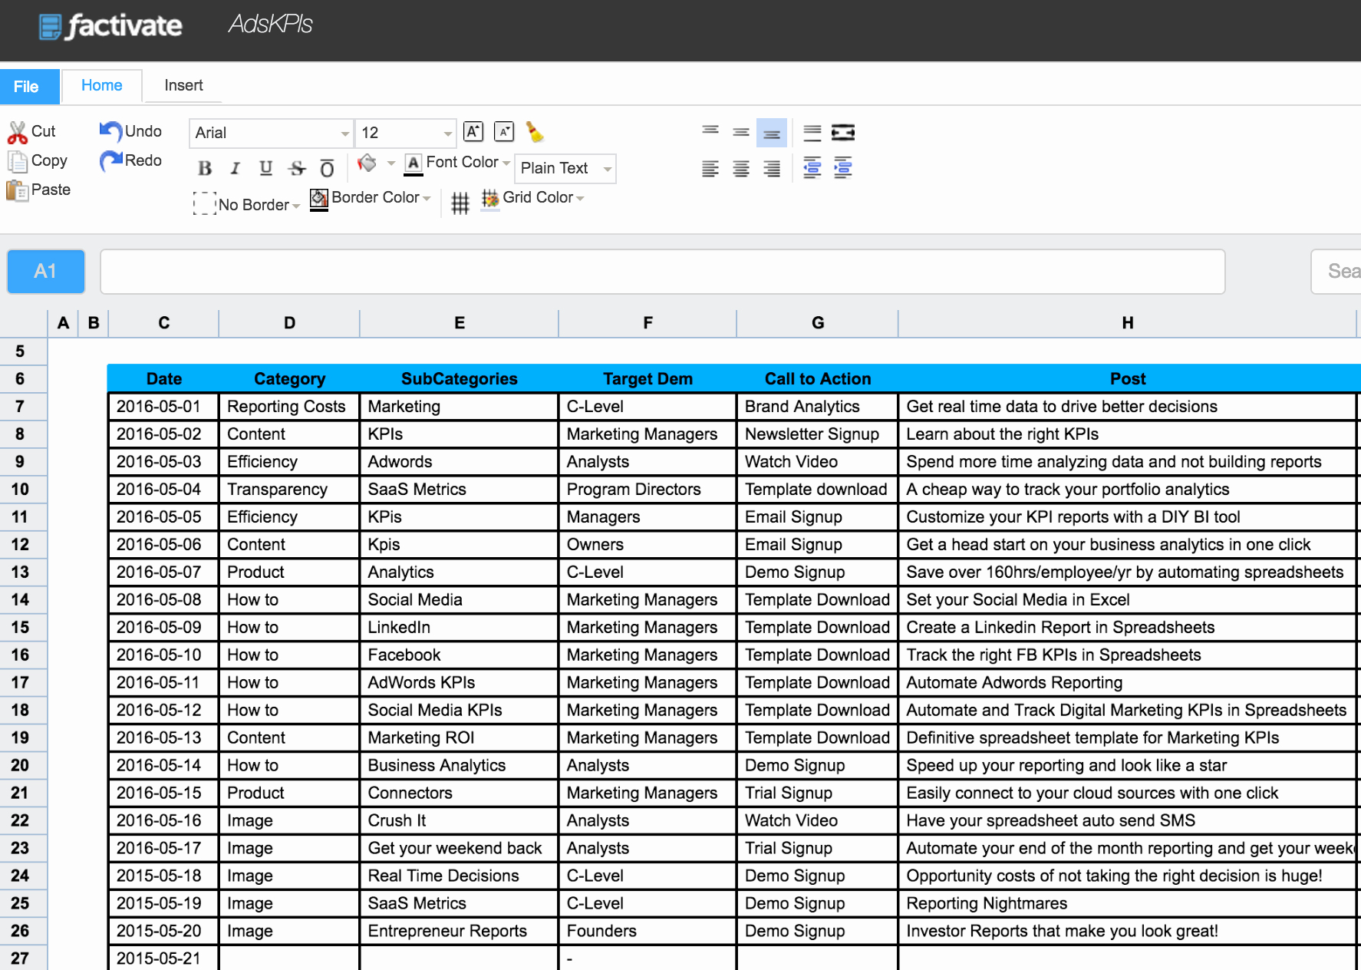
Task: Toggle bold formatting
Action: pyautogui.click(x=204, y=169)
